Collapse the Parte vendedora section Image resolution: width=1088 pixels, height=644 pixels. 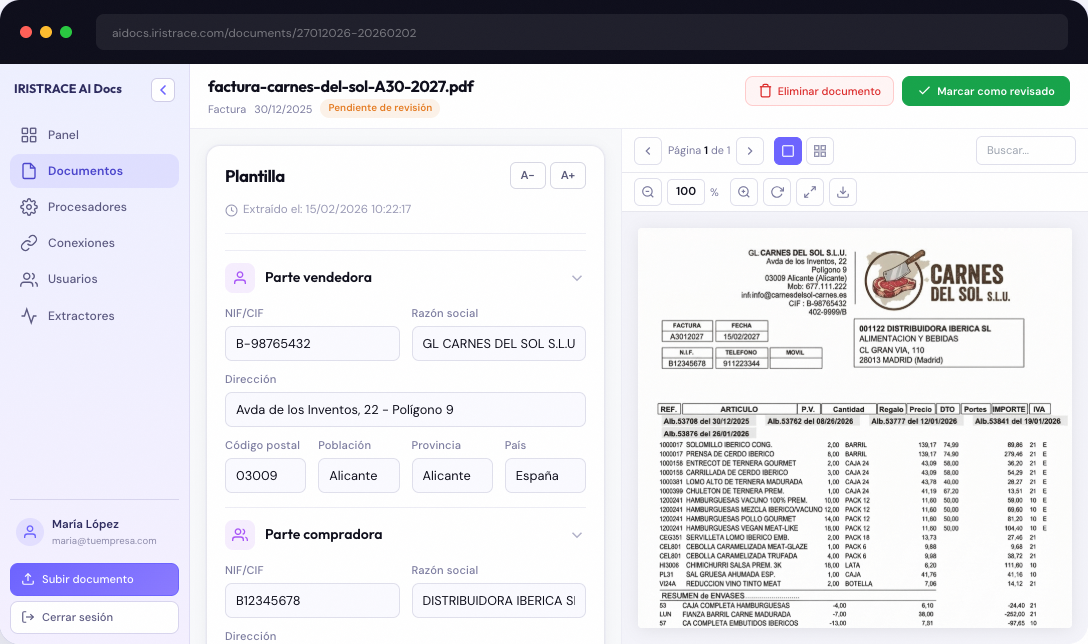pyautogui.click(x=577, y=278)
